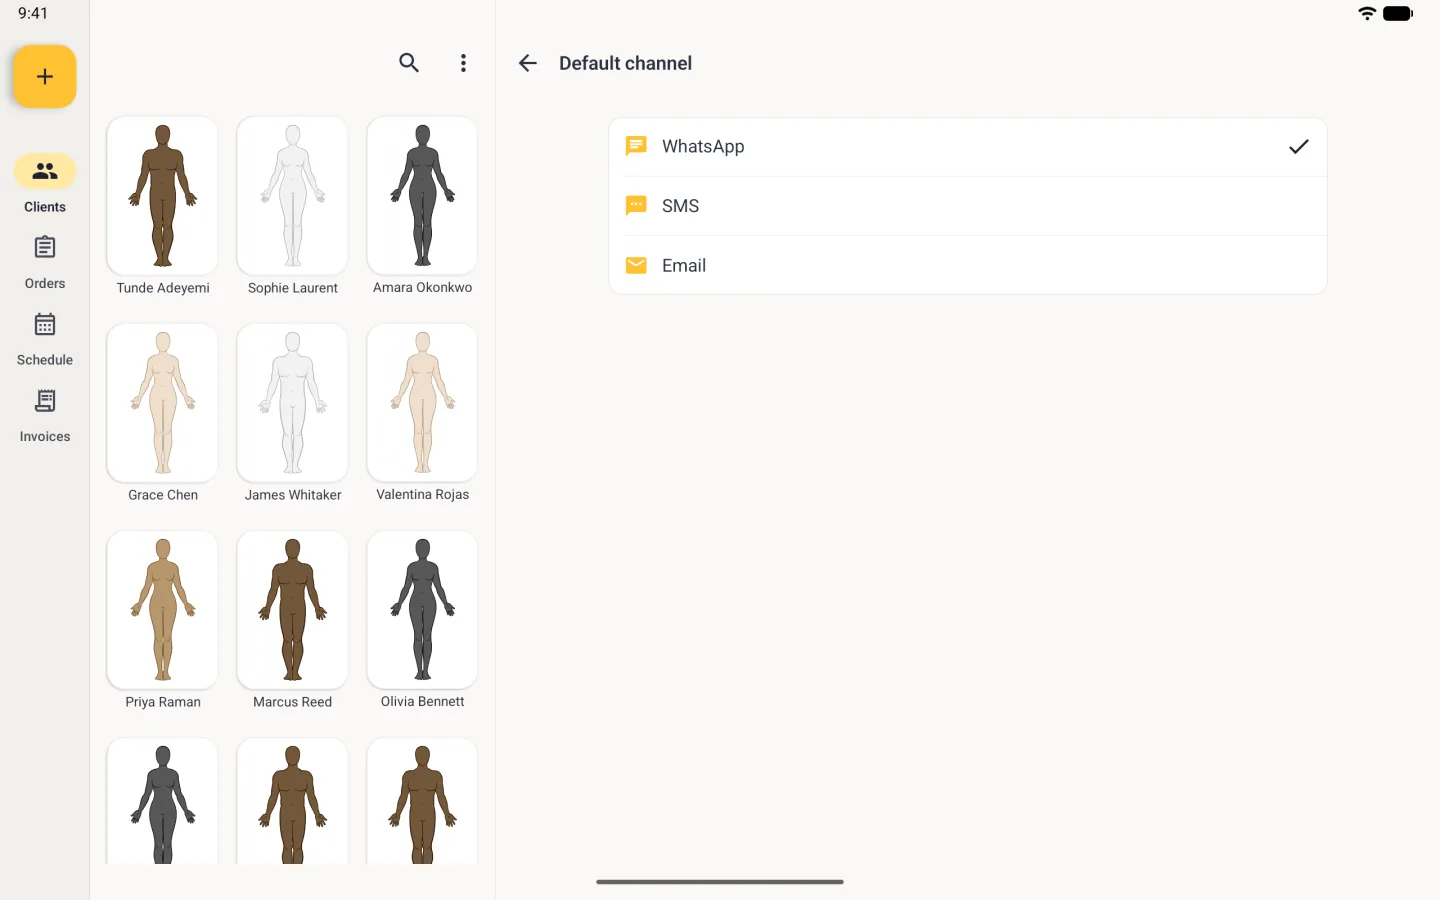
Task: Click the SMS message bubble icon
Action: click(636, 206)
